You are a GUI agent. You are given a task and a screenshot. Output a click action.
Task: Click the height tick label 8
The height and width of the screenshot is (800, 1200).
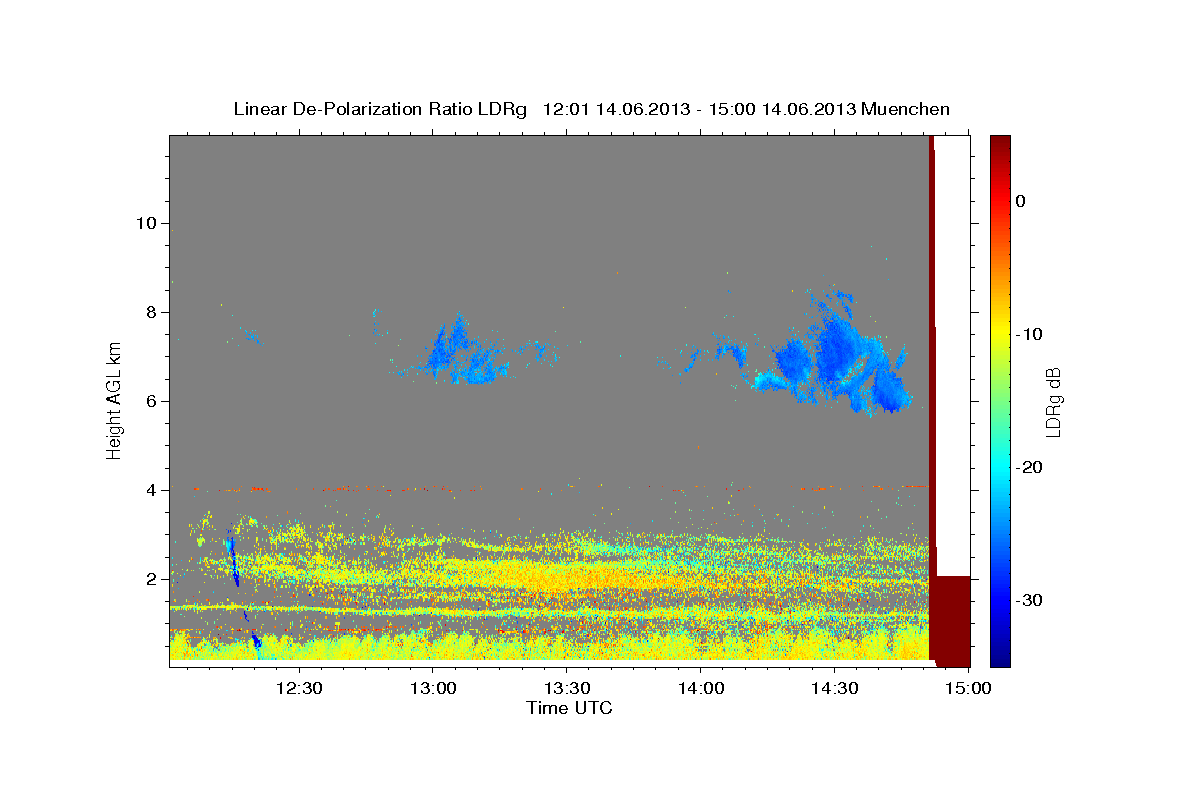(x=151, y=312)
